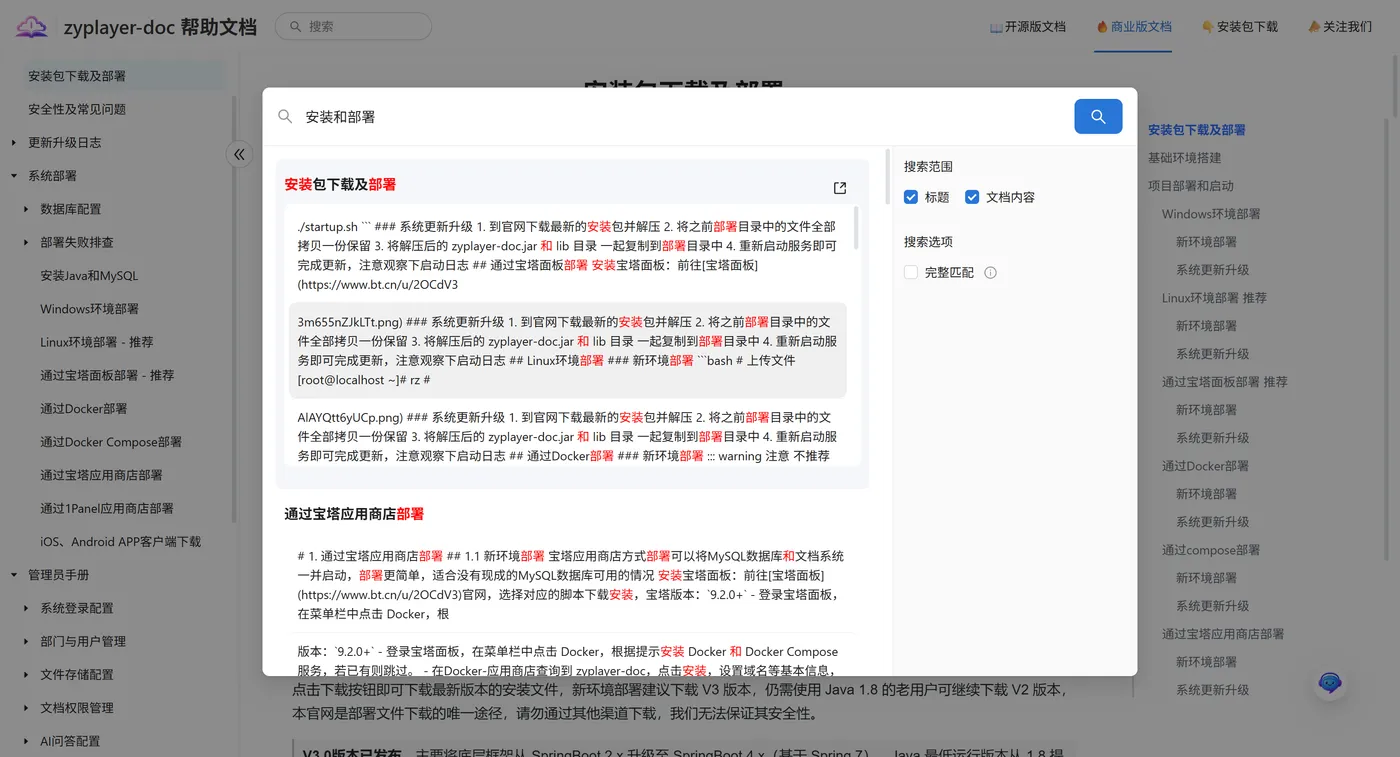Expand the AI问答配置 tree node
The width and height of the screenshot is (1400, 757).
pos(26,741)
